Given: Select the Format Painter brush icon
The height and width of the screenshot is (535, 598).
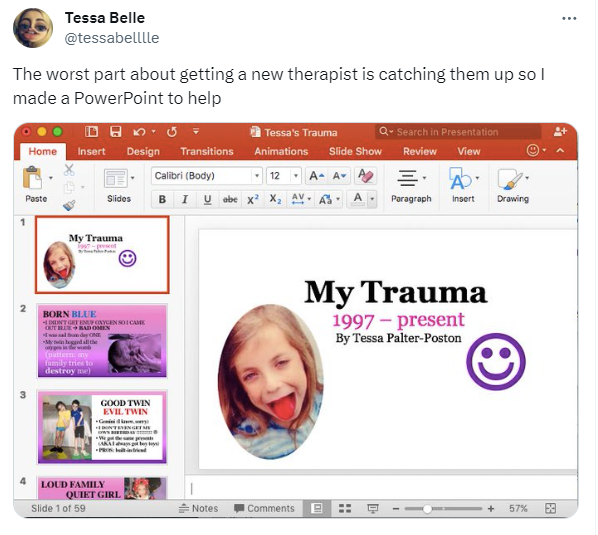Looking at the screenshot, I should pos(69,205).
